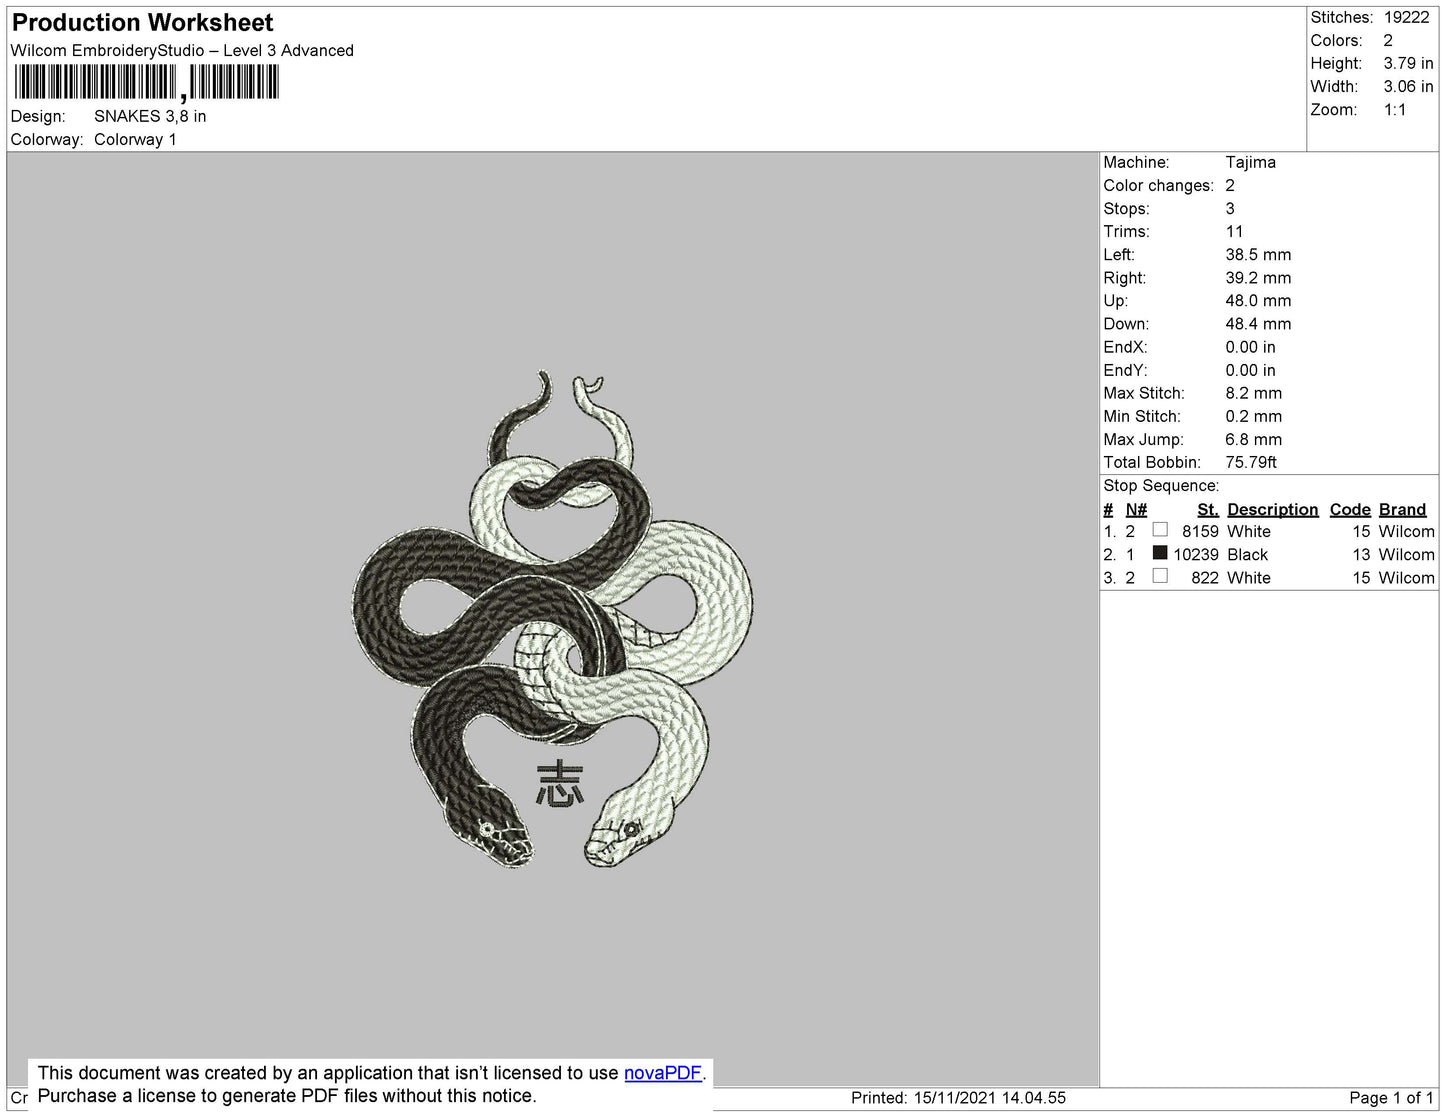Click the right barcode after the comma
Image resolution: width=1445 pixels, height=1117 pixels.
click(x=234, y=82)
